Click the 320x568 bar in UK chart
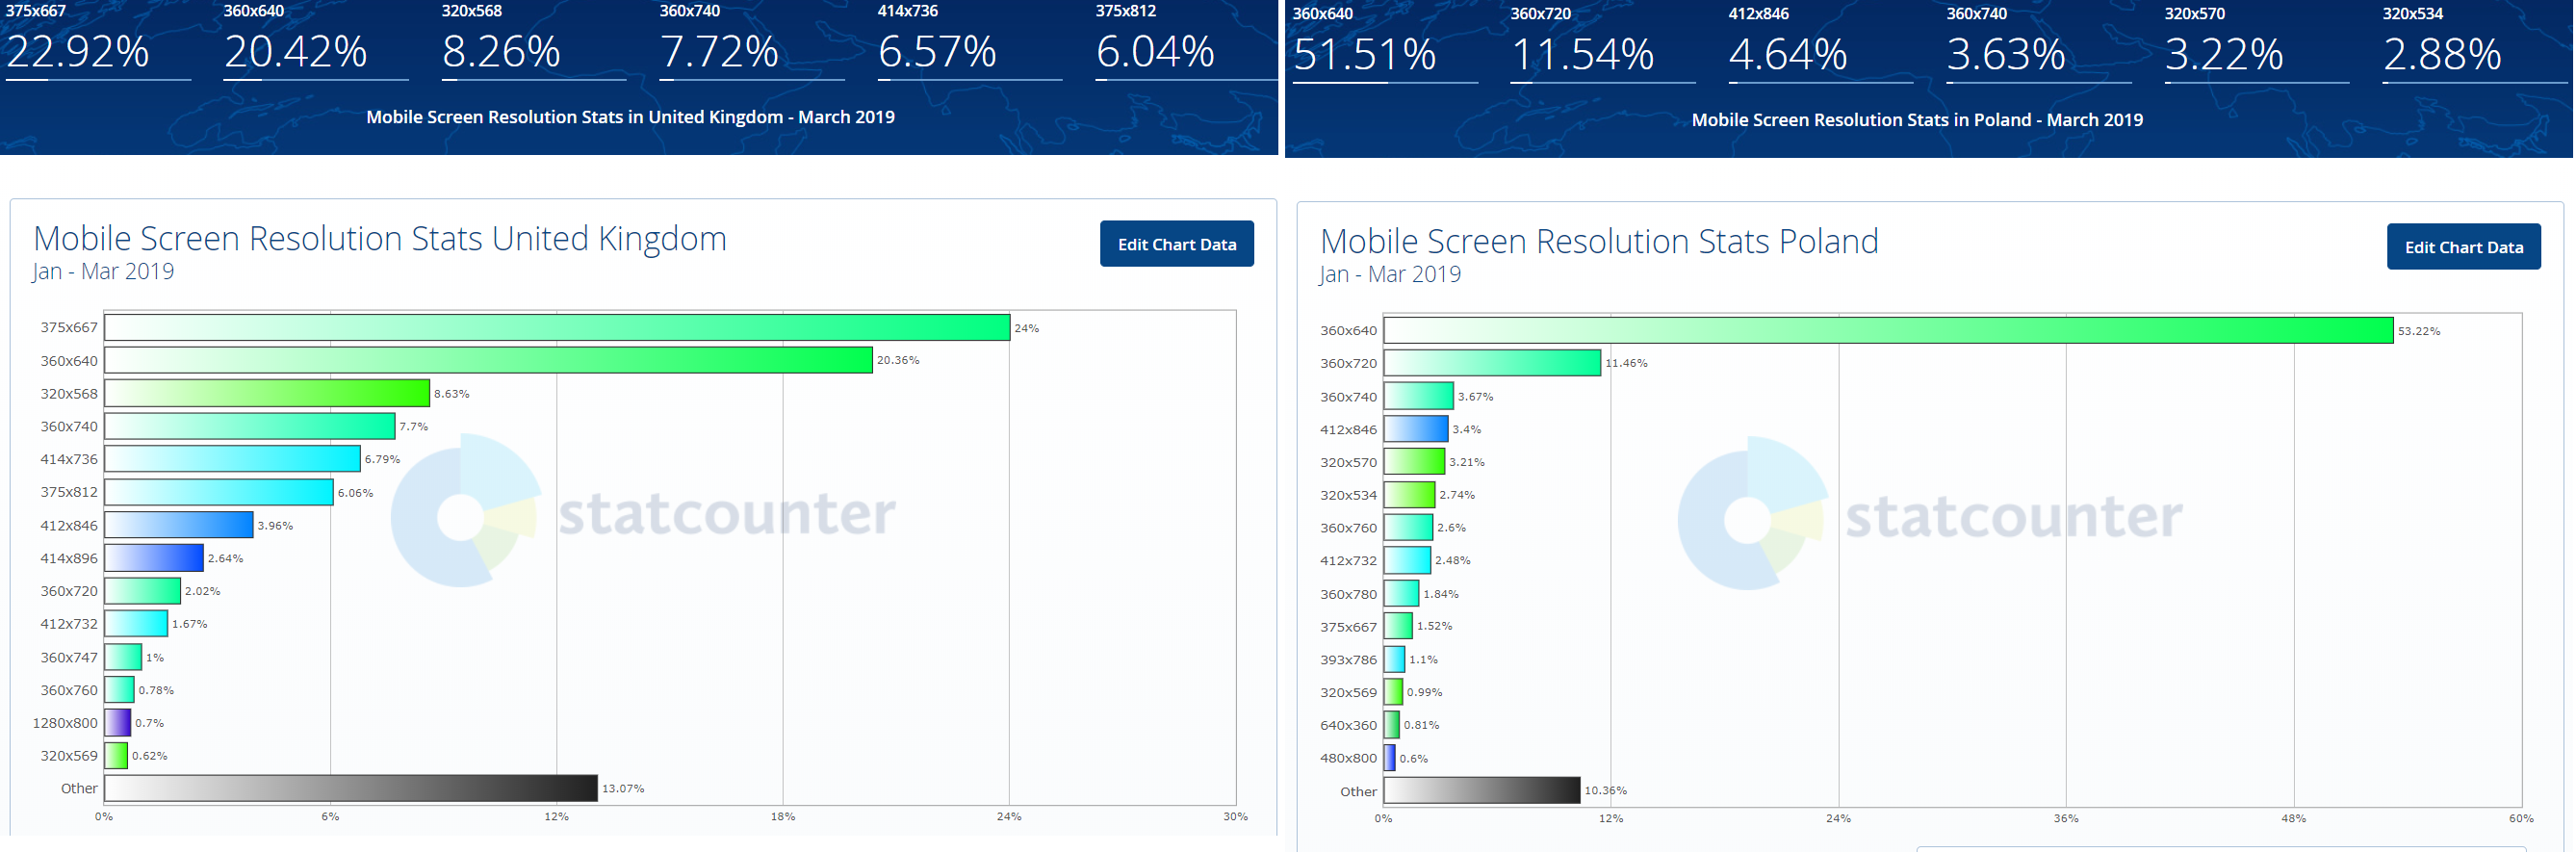Viewport: 2576px width, 853px height. pyautogui.click(x=267, y=393)
